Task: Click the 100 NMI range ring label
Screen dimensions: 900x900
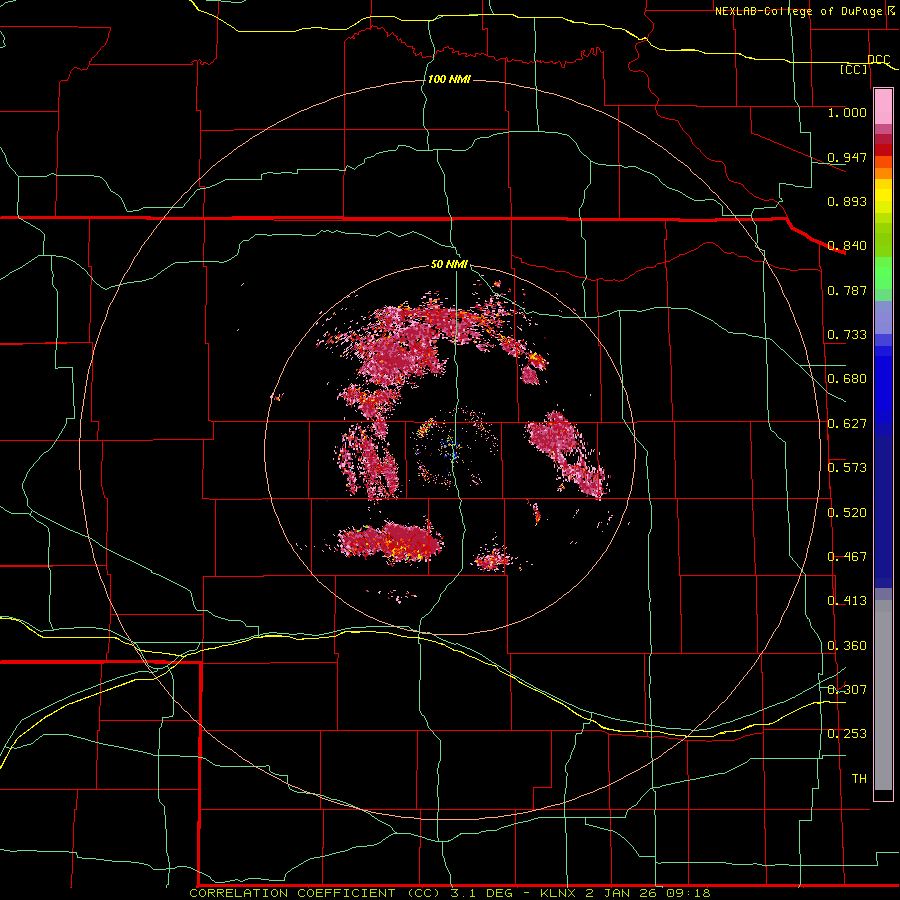Action: [449, 79]
